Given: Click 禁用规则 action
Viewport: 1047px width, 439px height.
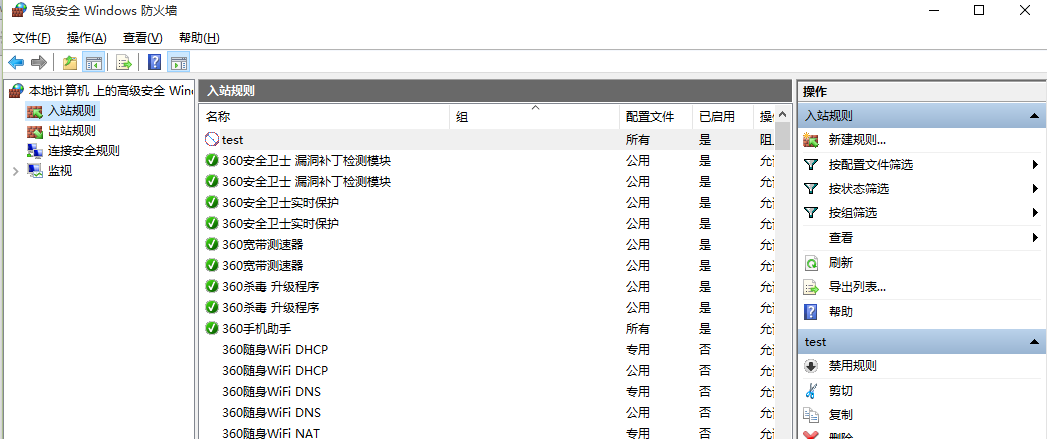Looking at the screenshot, I should 853,366.
